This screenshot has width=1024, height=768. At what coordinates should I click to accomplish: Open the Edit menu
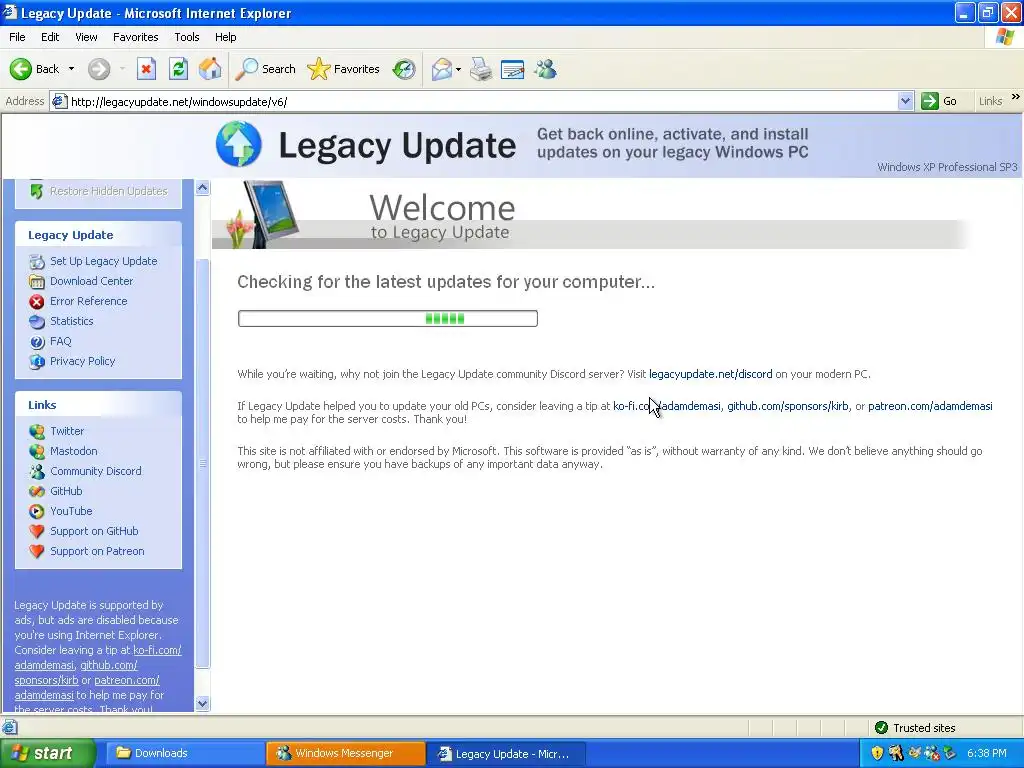tap(50, 37)
